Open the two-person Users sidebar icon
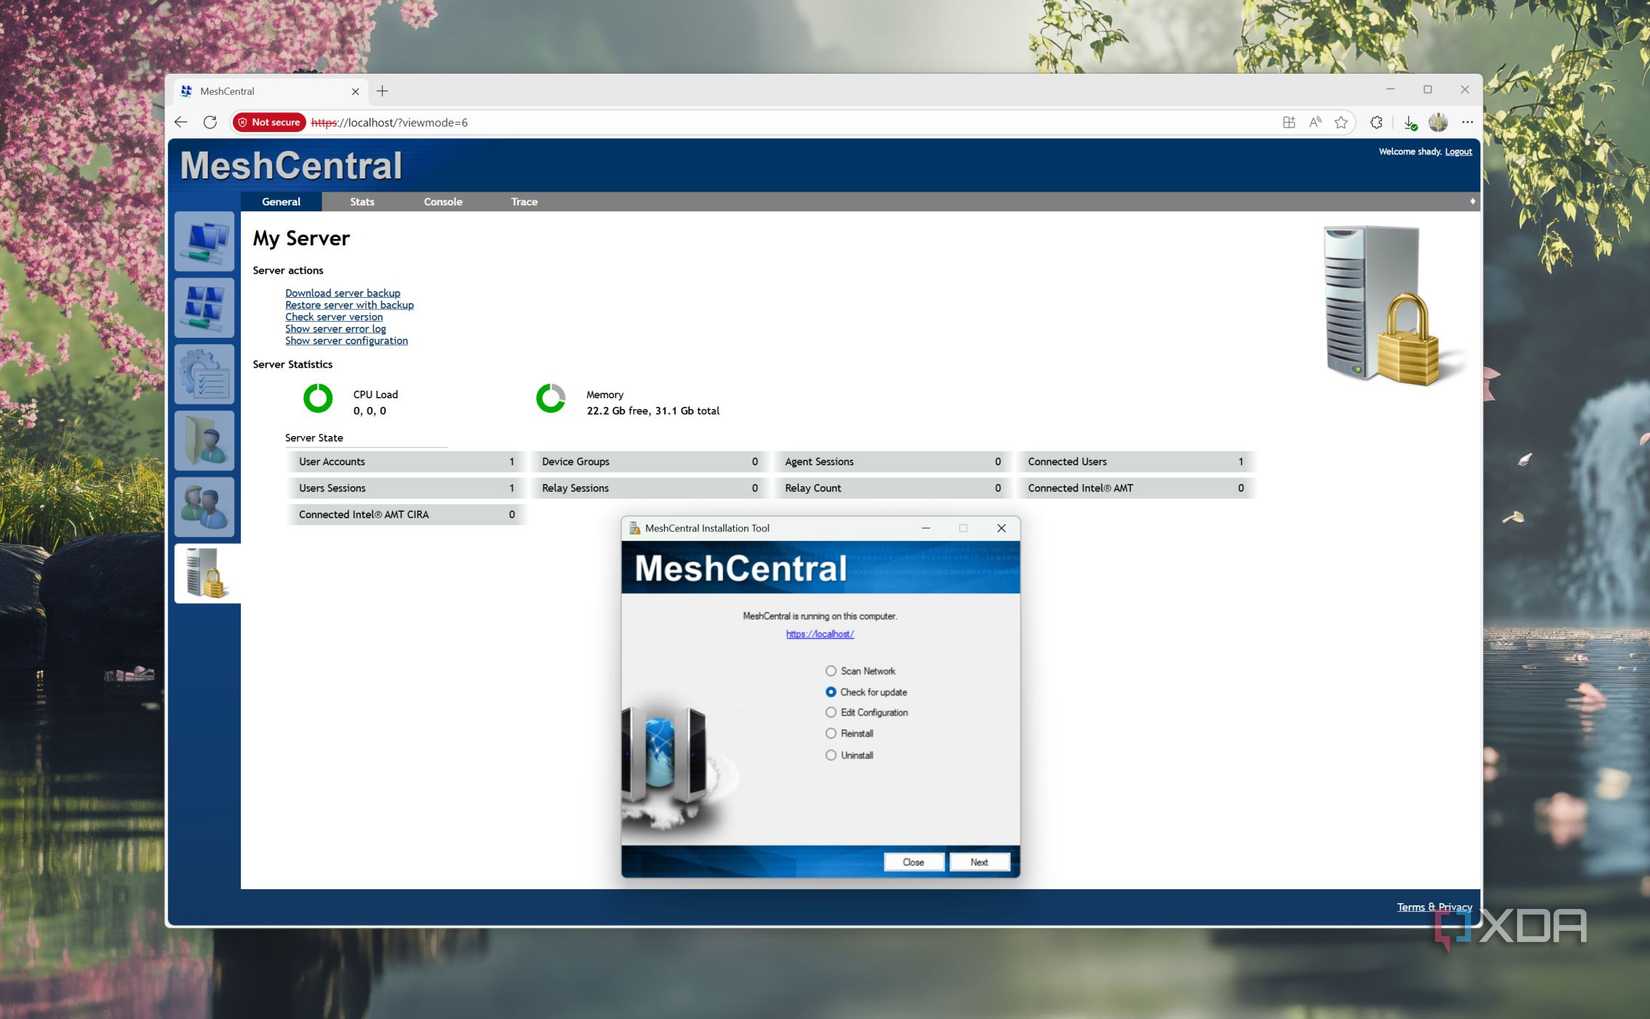 point(205,506)
